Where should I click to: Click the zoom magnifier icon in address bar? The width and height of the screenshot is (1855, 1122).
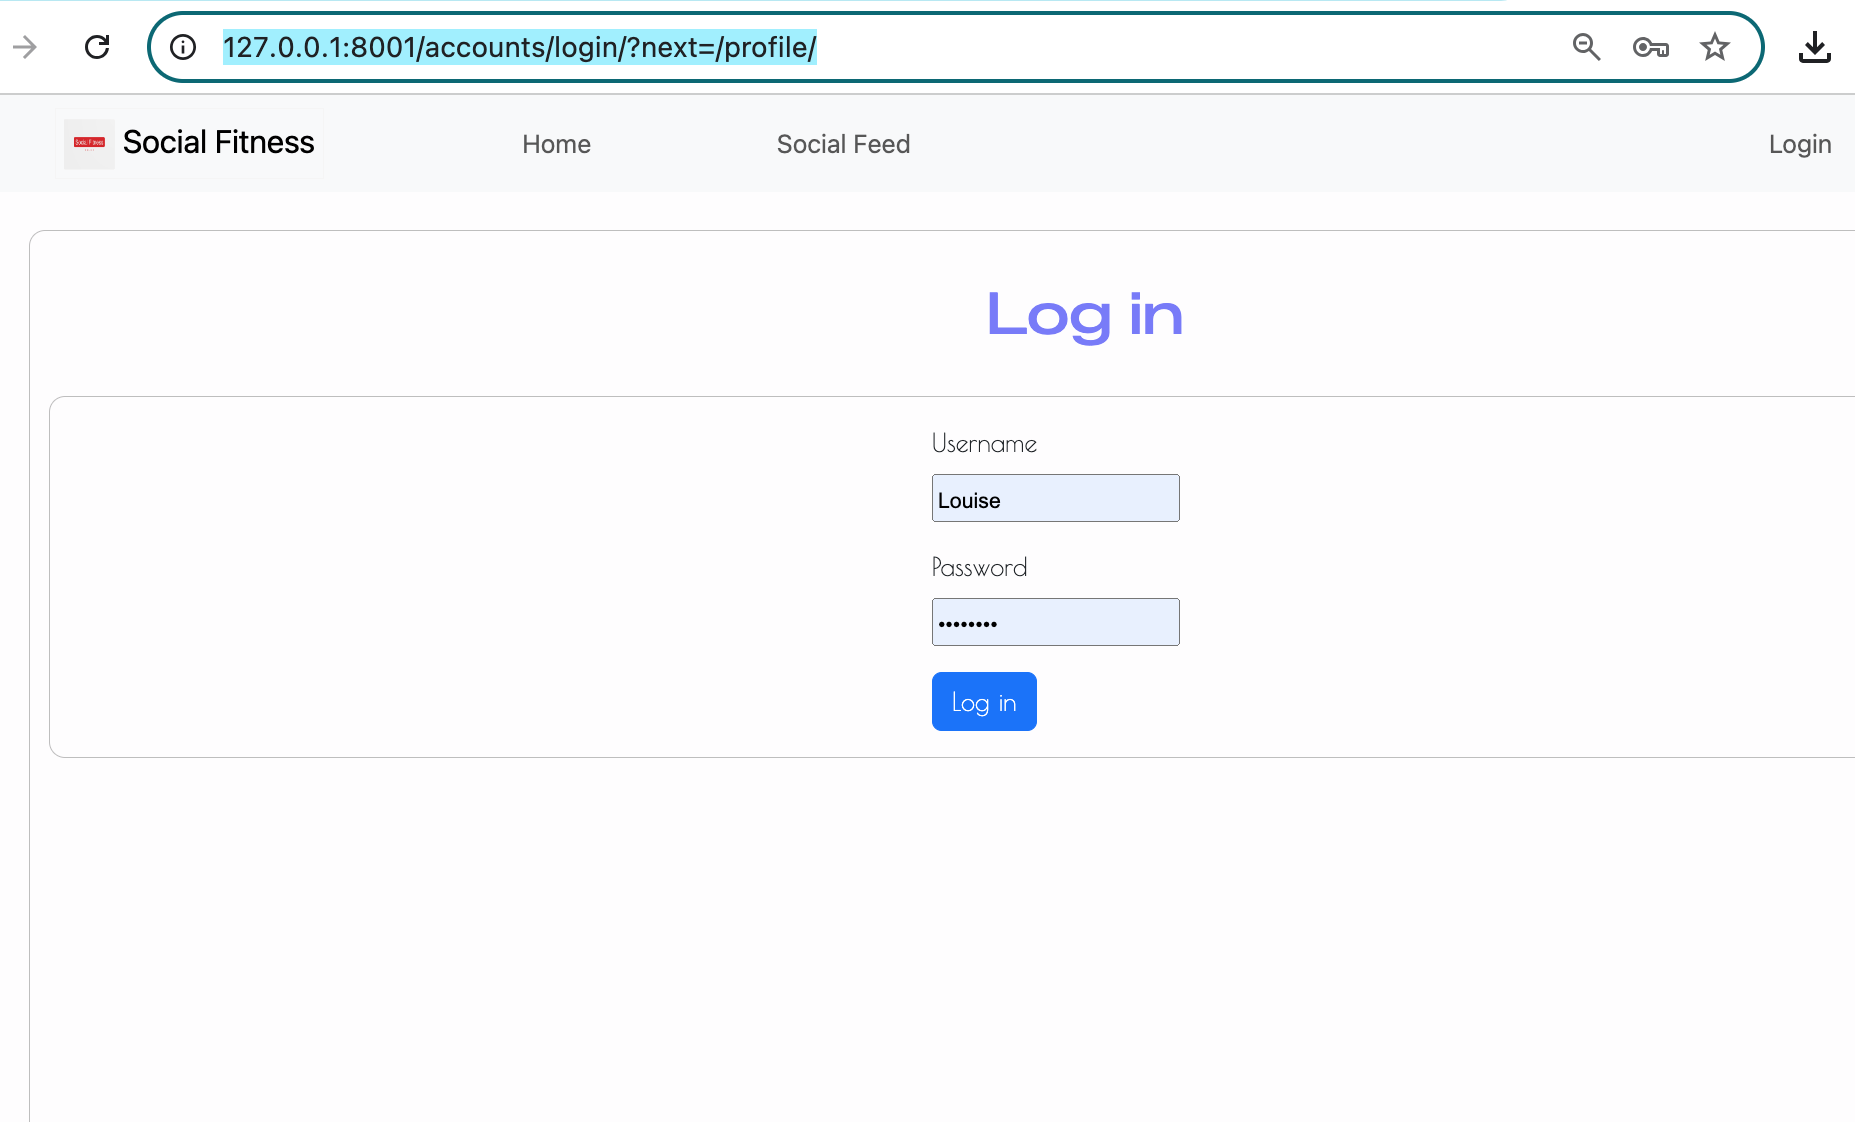tap(1586, 47)
